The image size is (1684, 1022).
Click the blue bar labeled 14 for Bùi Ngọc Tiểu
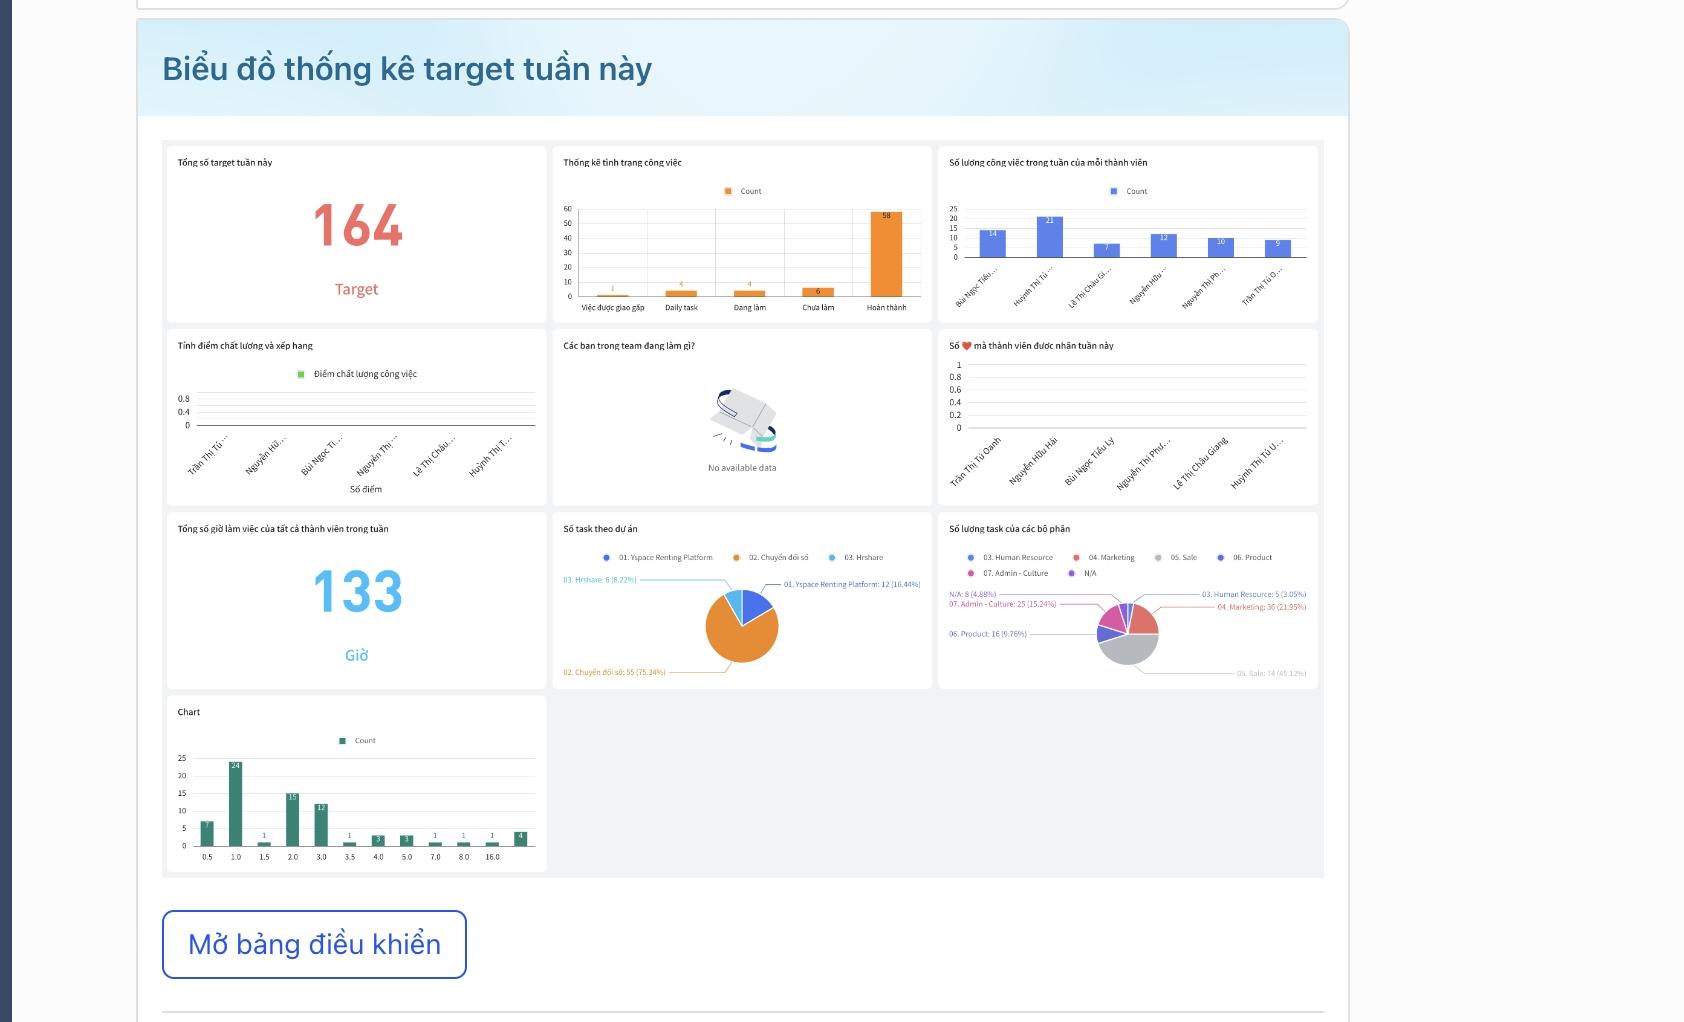coord(993,243)
